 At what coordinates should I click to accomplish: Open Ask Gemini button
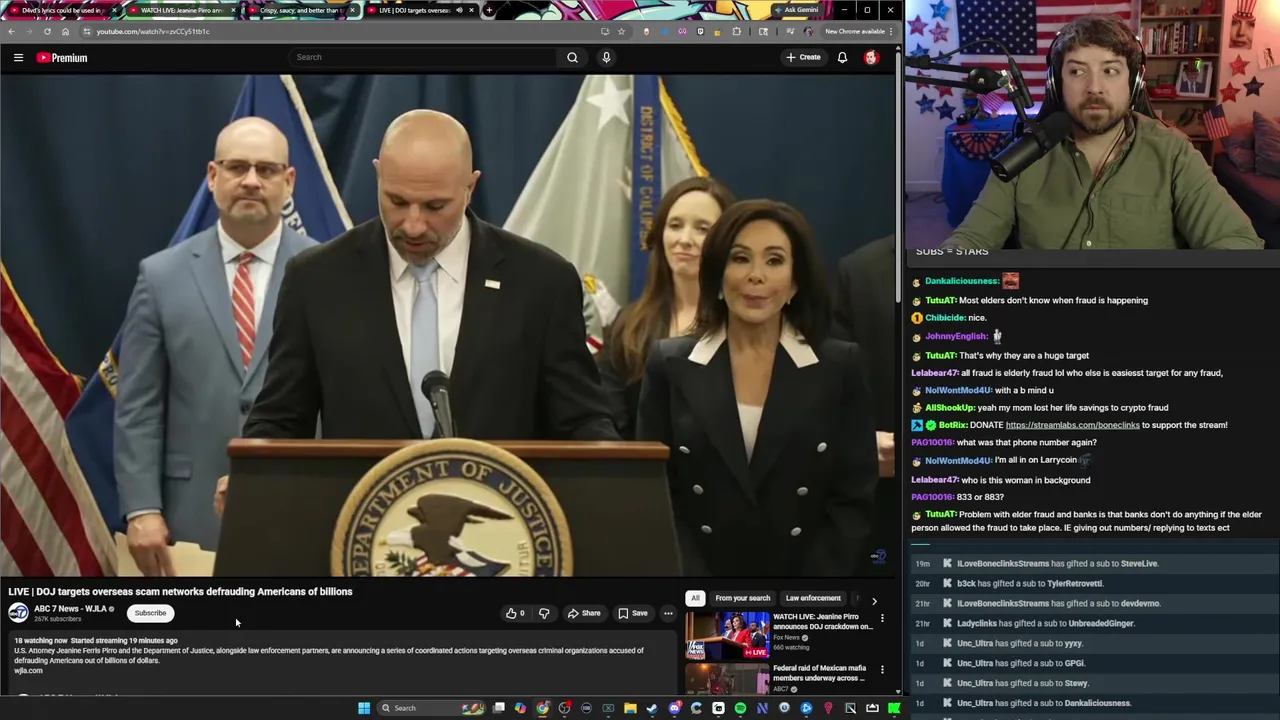pos(797,10)
